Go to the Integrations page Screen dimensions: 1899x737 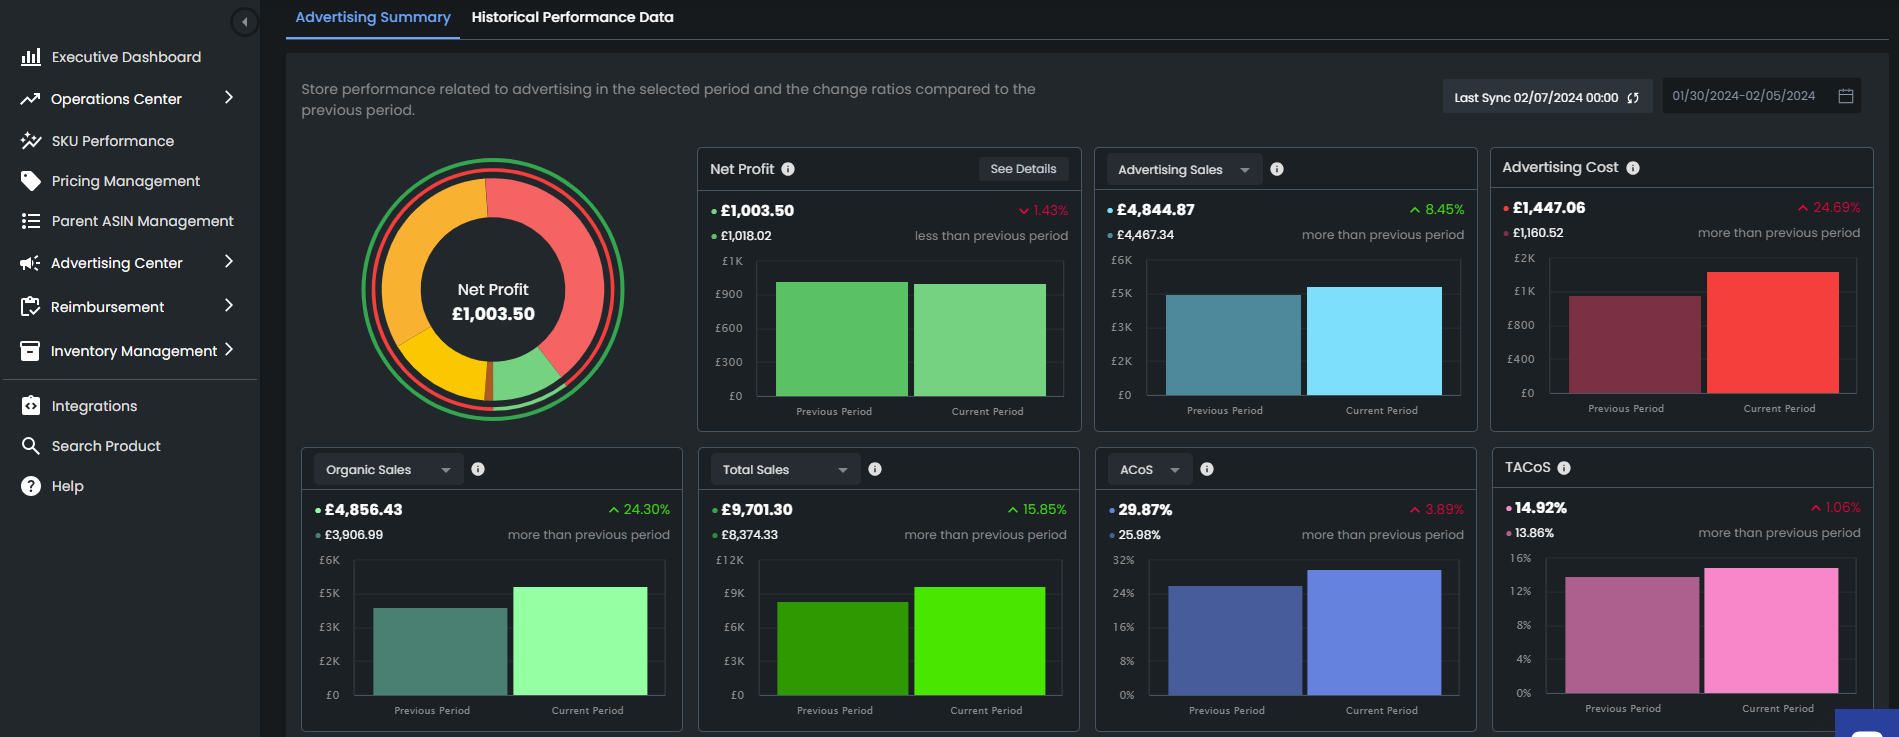coord(94,406)
